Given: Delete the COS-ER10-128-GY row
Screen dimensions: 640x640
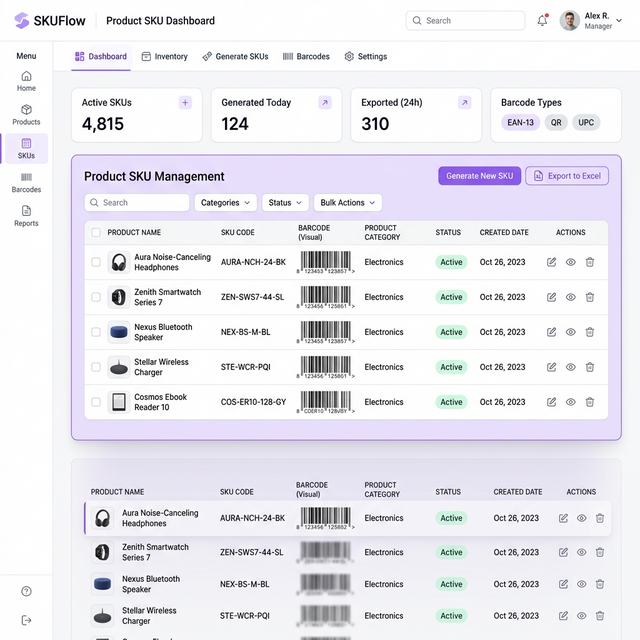Looking at the screenshot, I should click(x=590, y=402).
